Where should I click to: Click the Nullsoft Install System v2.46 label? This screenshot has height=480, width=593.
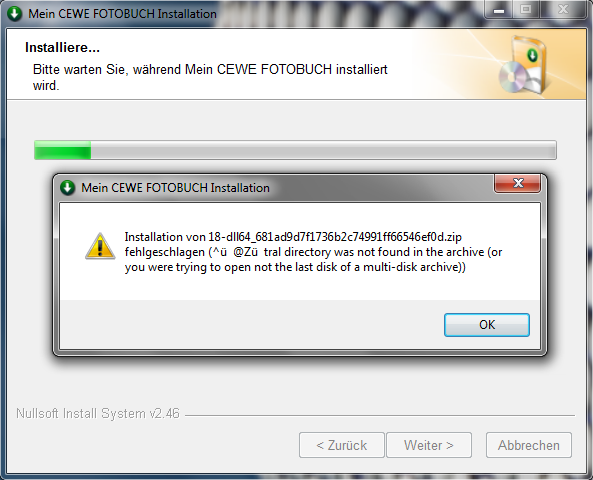98,413
